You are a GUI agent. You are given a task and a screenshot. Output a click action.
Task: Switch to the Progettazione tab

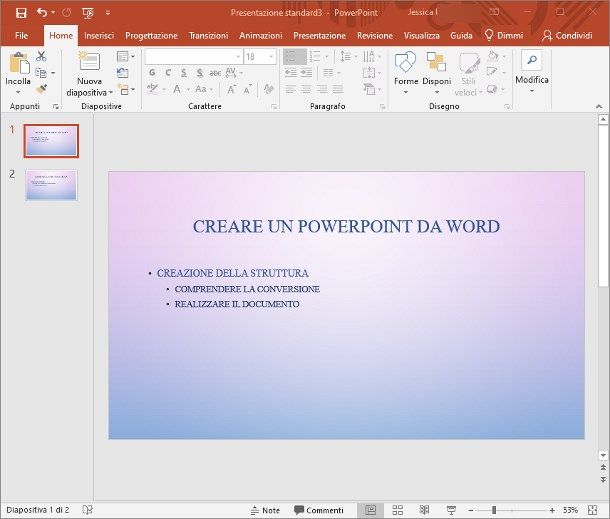151,36
